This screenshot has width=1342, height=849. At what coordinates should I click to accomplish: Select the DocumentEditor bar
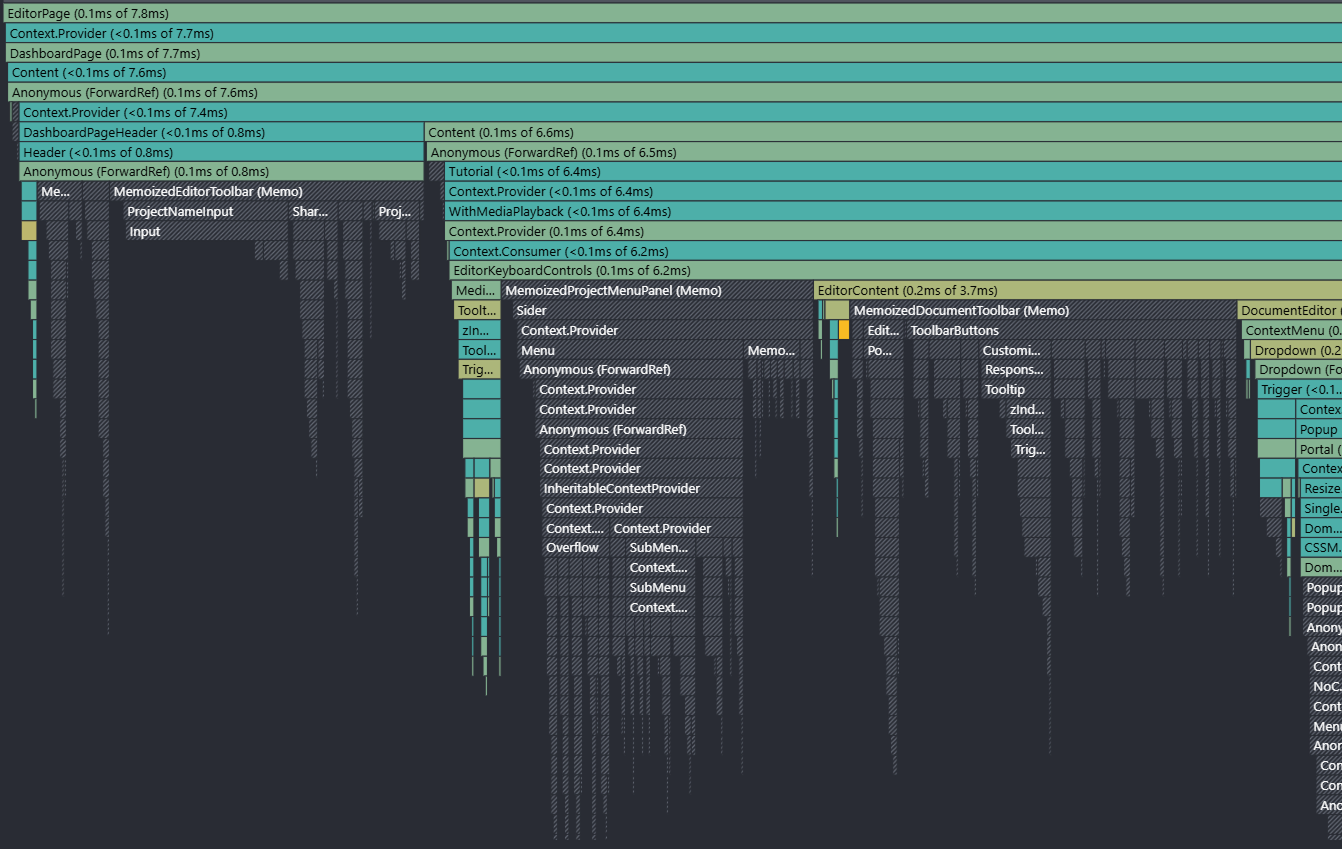click(1289, 310)
